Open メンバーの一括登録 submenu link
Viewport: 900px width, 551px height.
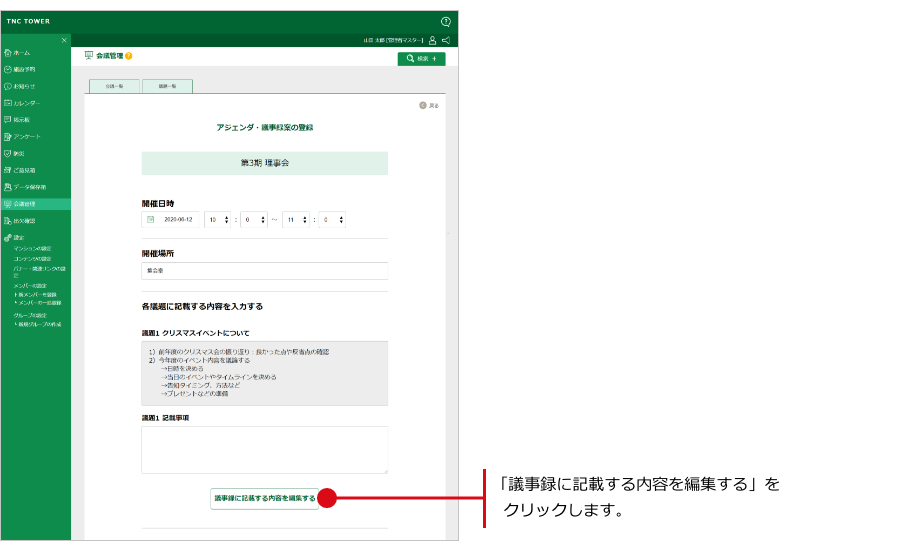[x=38, y=302]
